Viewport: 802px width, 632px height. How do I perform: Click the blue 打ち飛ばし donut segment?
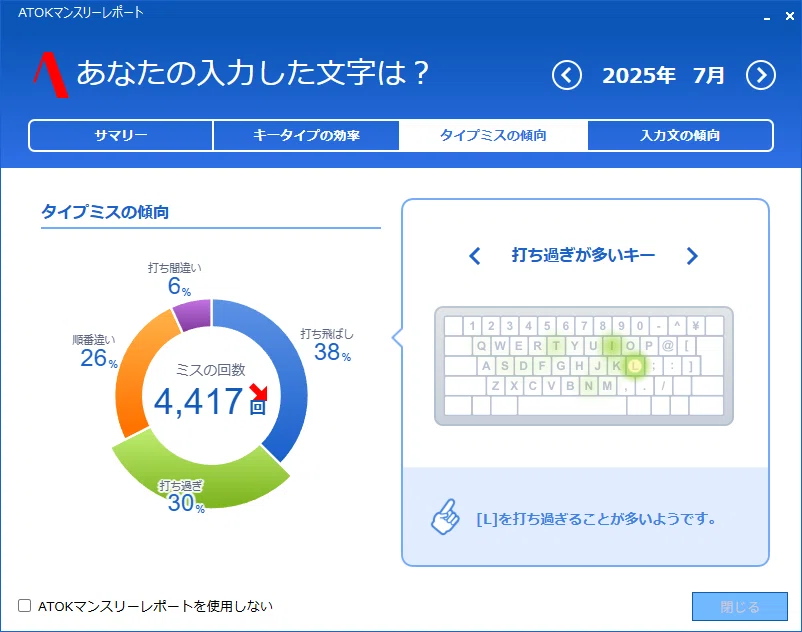click(292, 378)
